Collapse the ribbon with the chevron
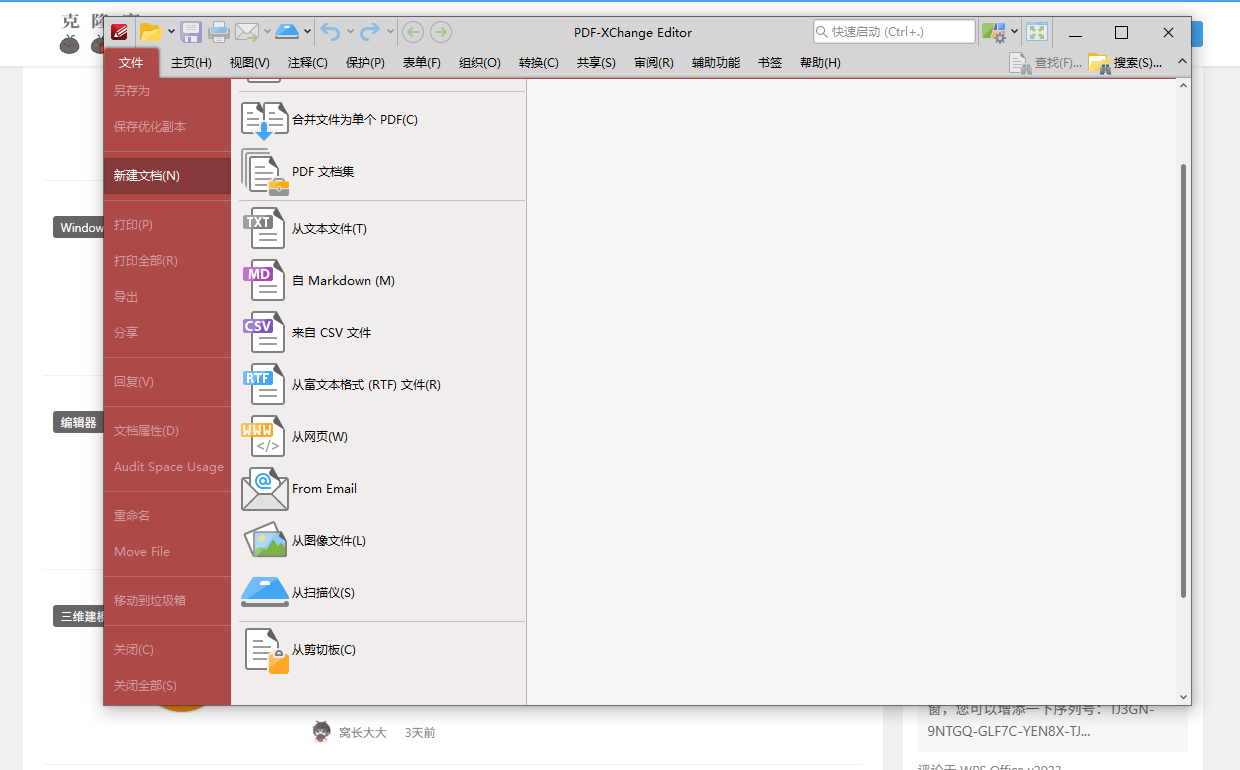This screenshot has width=1240, height=770. (x=1182, y=62)
